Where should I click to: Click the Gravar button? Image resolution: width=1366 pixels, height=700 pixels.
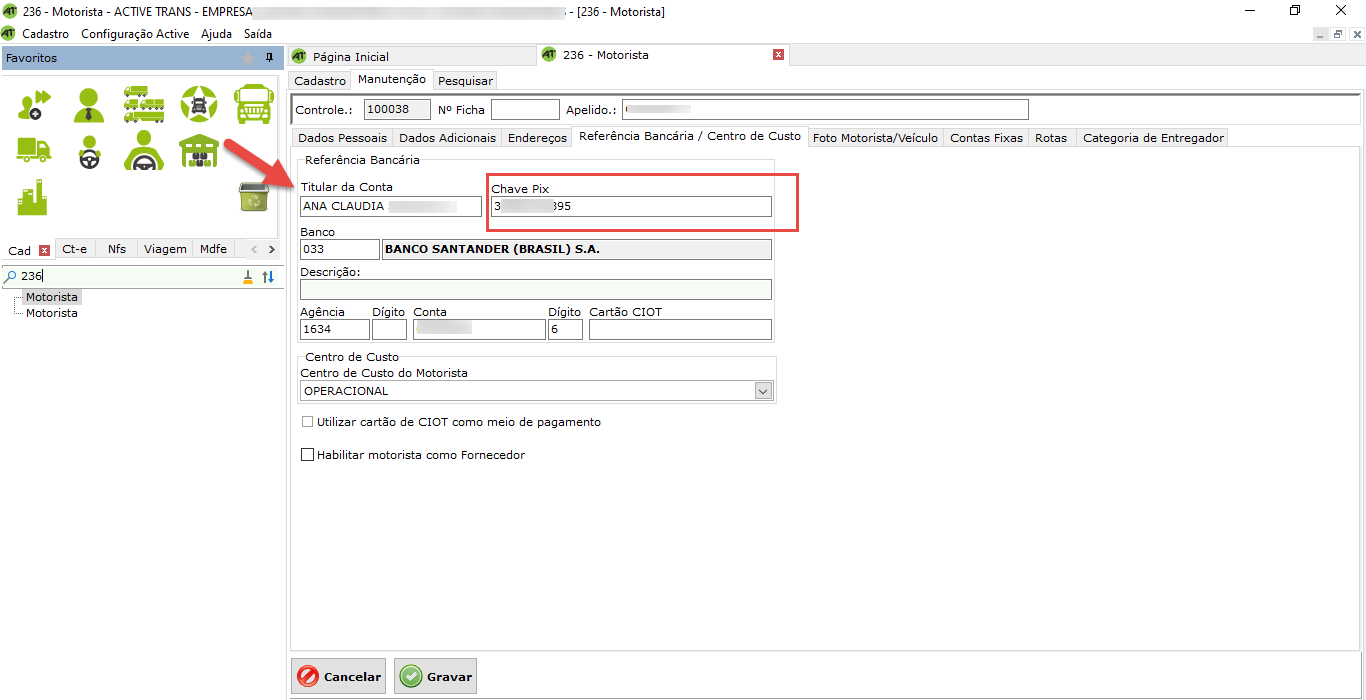435,677
